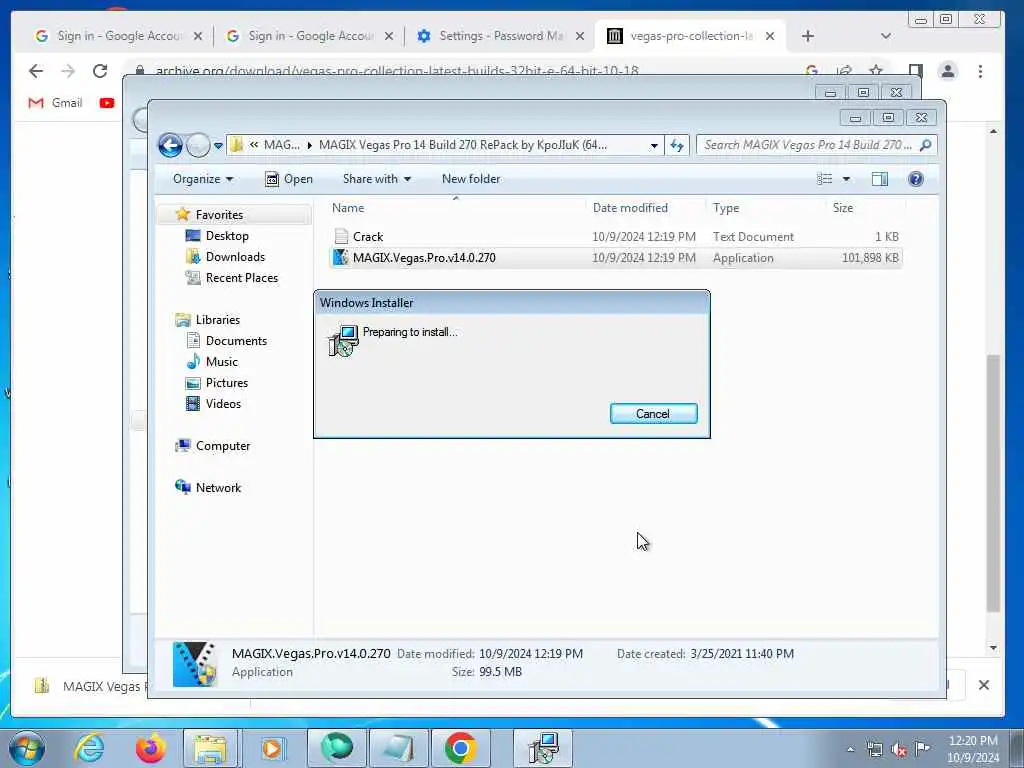1024x768 pixels.
Task: Click the large Vegas icon in details pane
Action: (x=195, y=664)
